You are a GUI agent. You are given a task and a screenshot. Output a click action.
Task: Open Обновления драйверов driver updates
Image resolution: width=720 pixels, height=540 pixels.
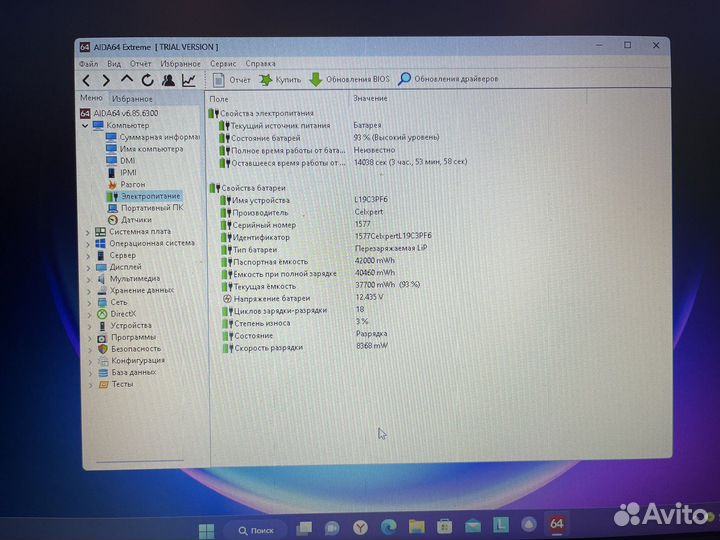tap(448, 79)
